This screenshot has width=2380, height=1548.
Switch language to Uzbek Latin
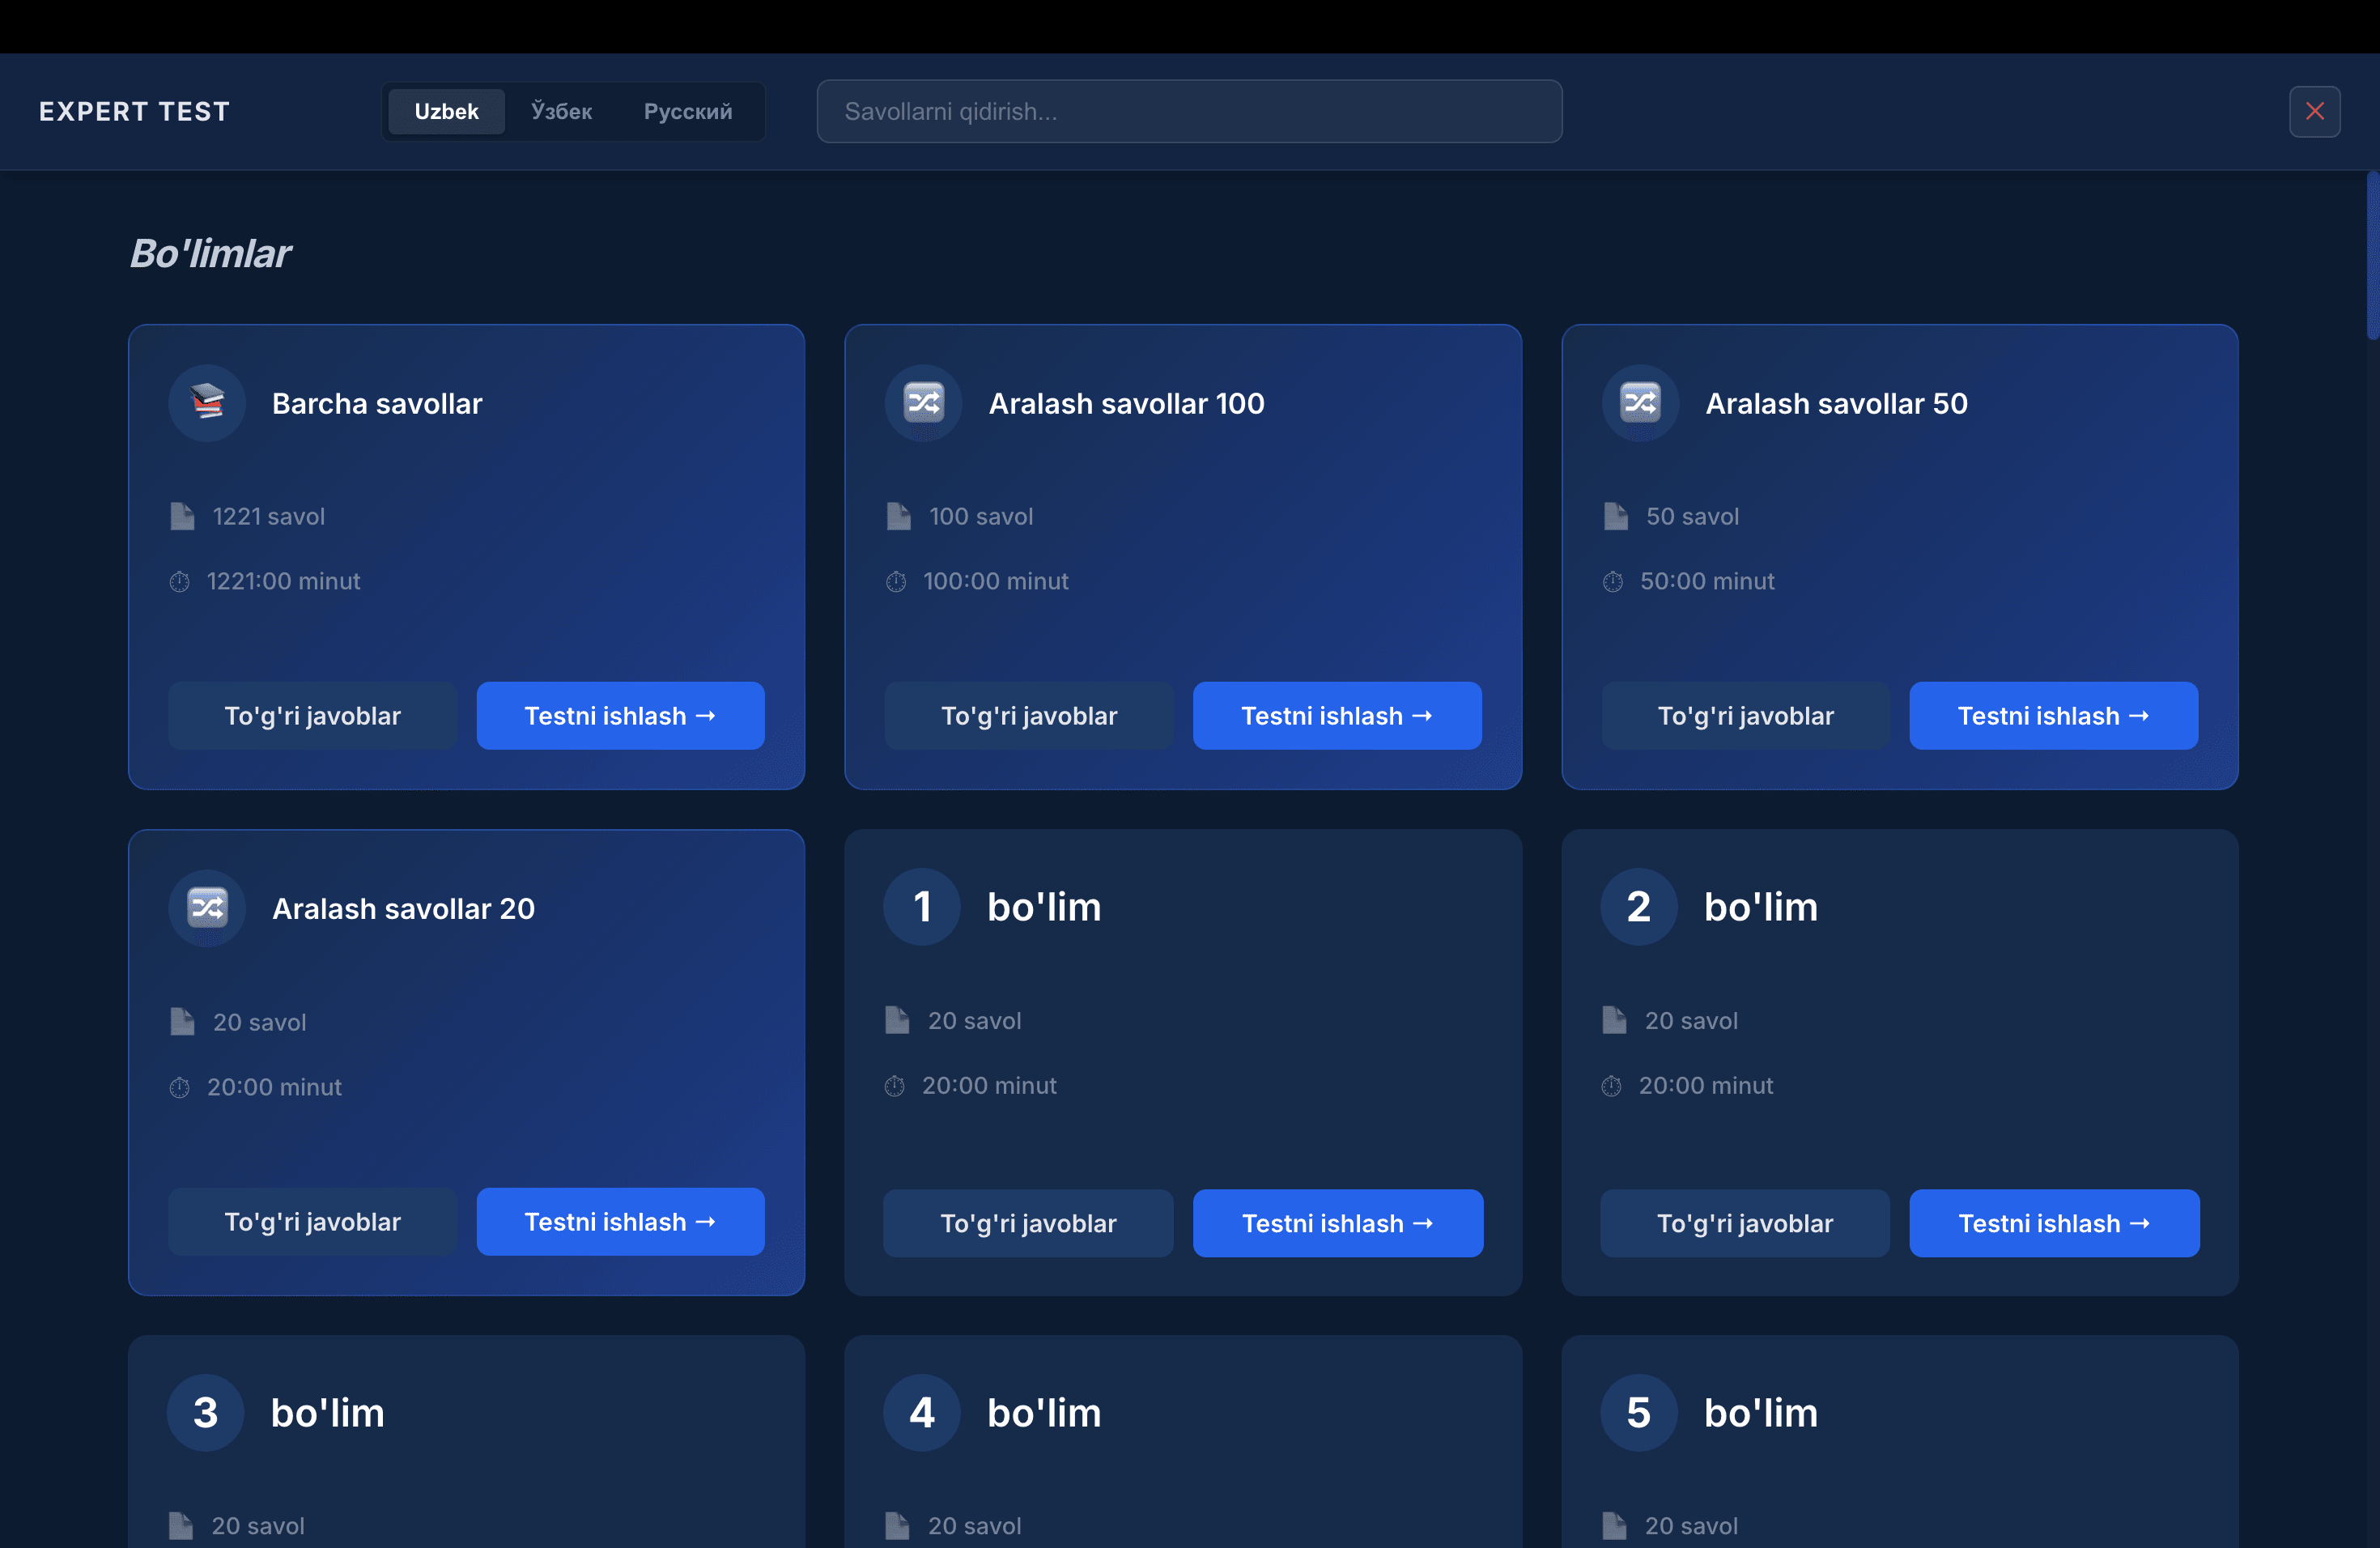[446, 111]
